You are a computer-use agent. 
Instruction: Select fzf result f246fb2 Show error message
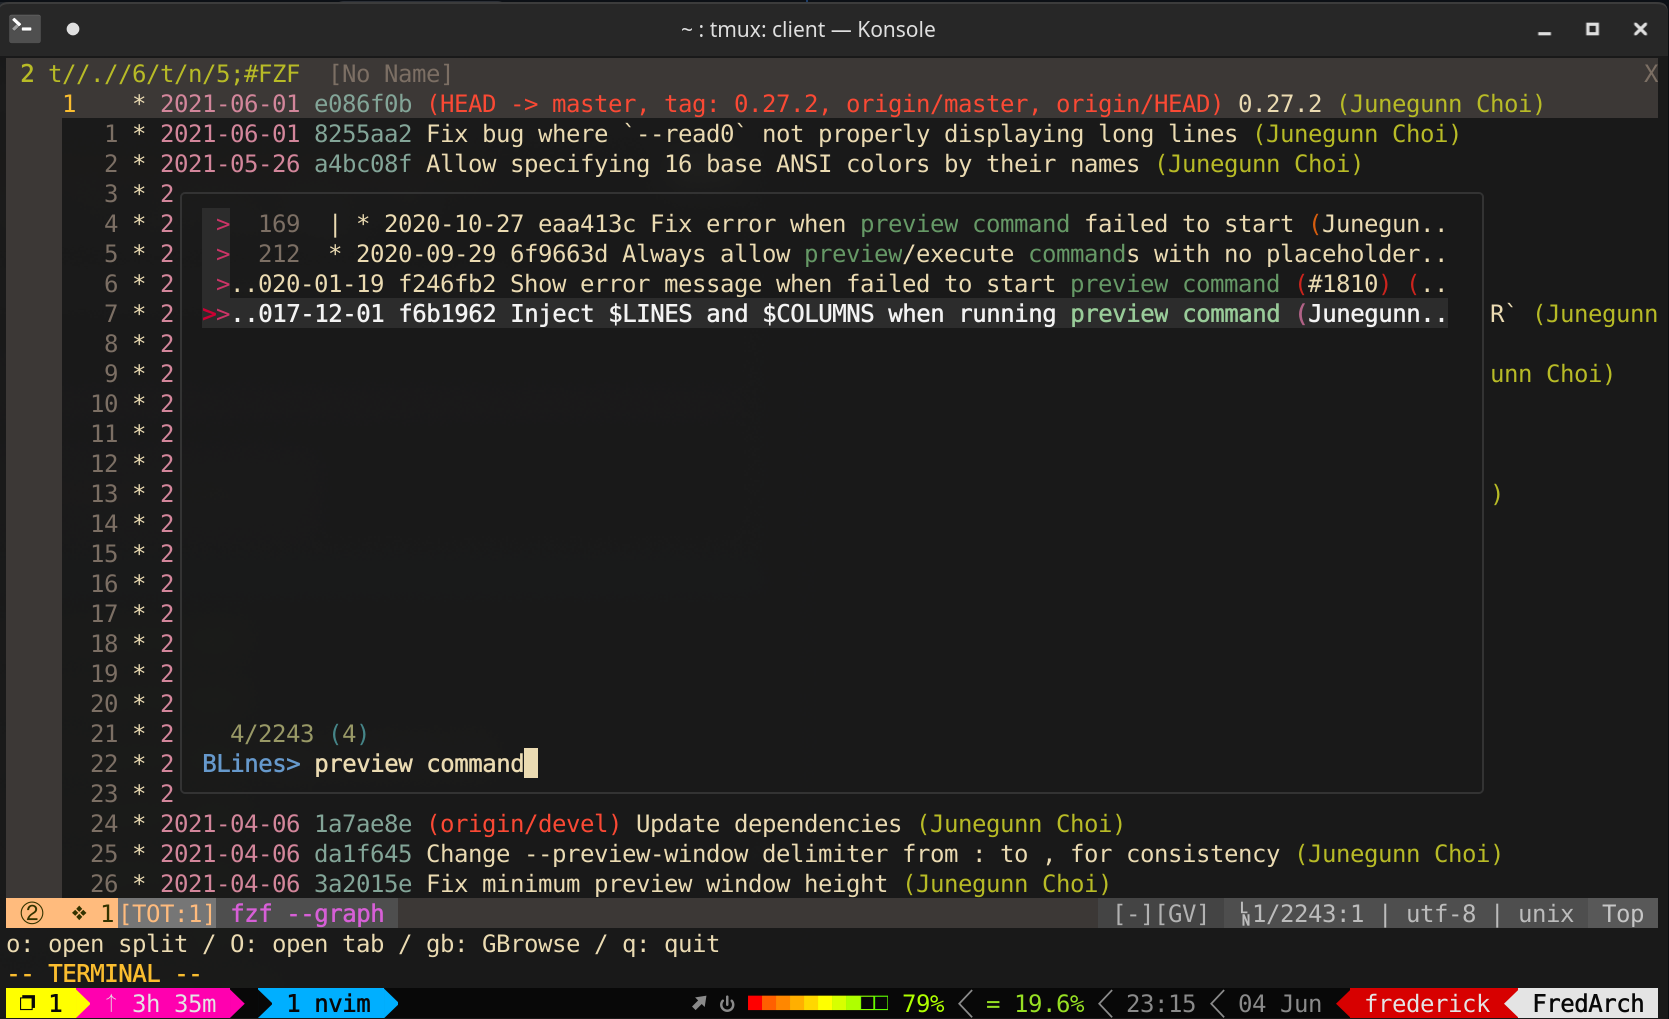826,284
